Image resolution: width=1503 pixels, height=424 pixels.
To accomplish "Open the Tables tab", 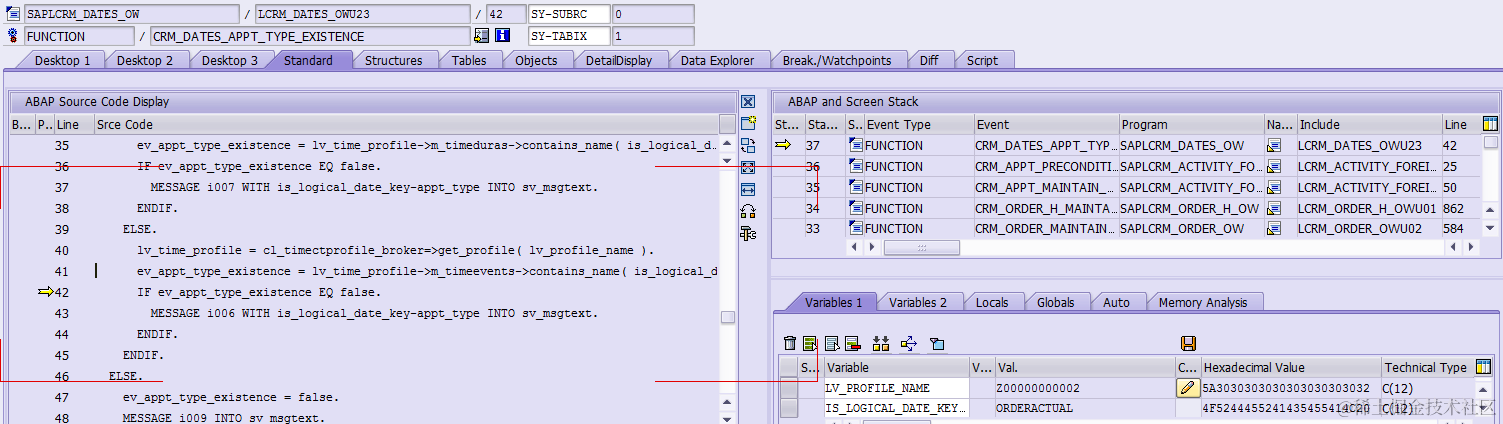I will tap(469, 60).
